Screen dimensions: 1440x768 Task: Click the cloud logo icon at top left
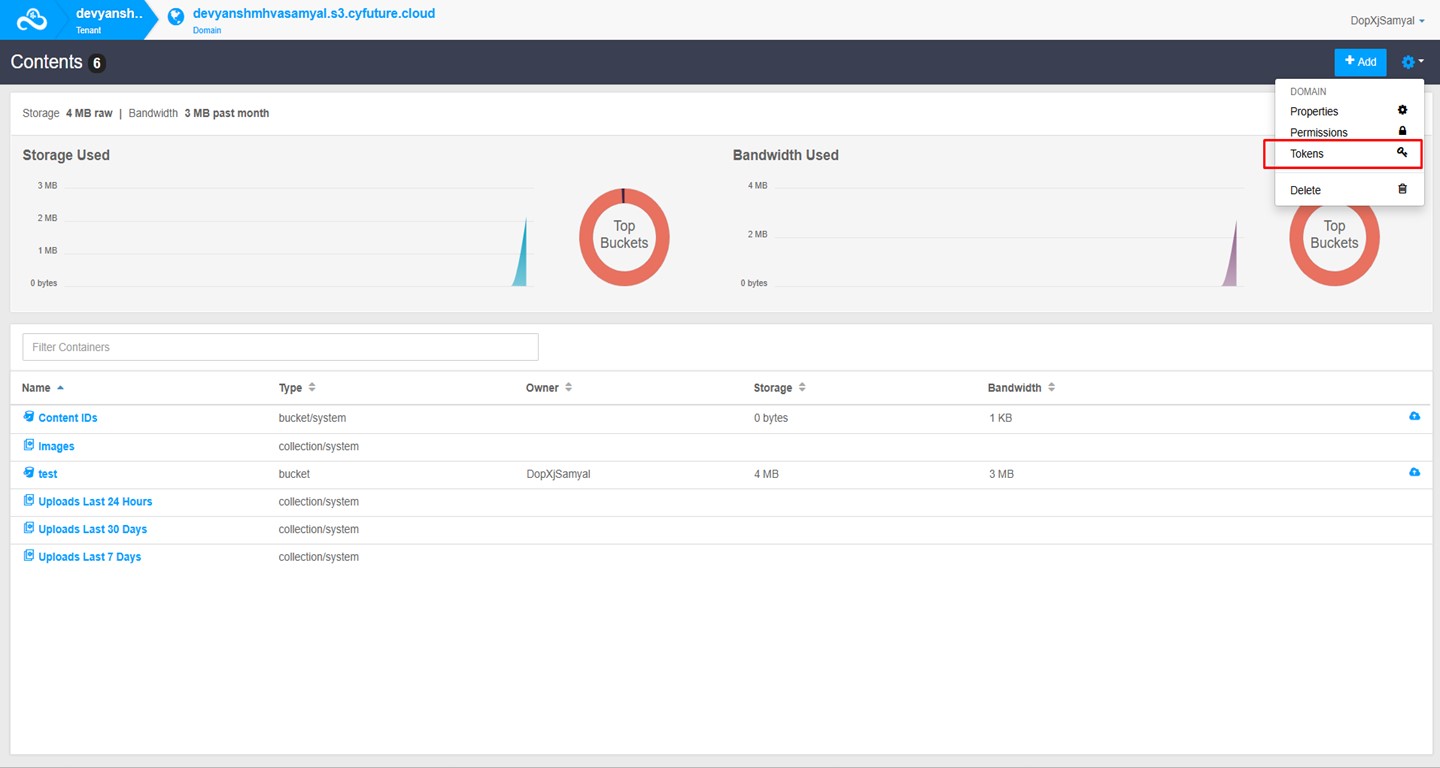coord(32,19)
